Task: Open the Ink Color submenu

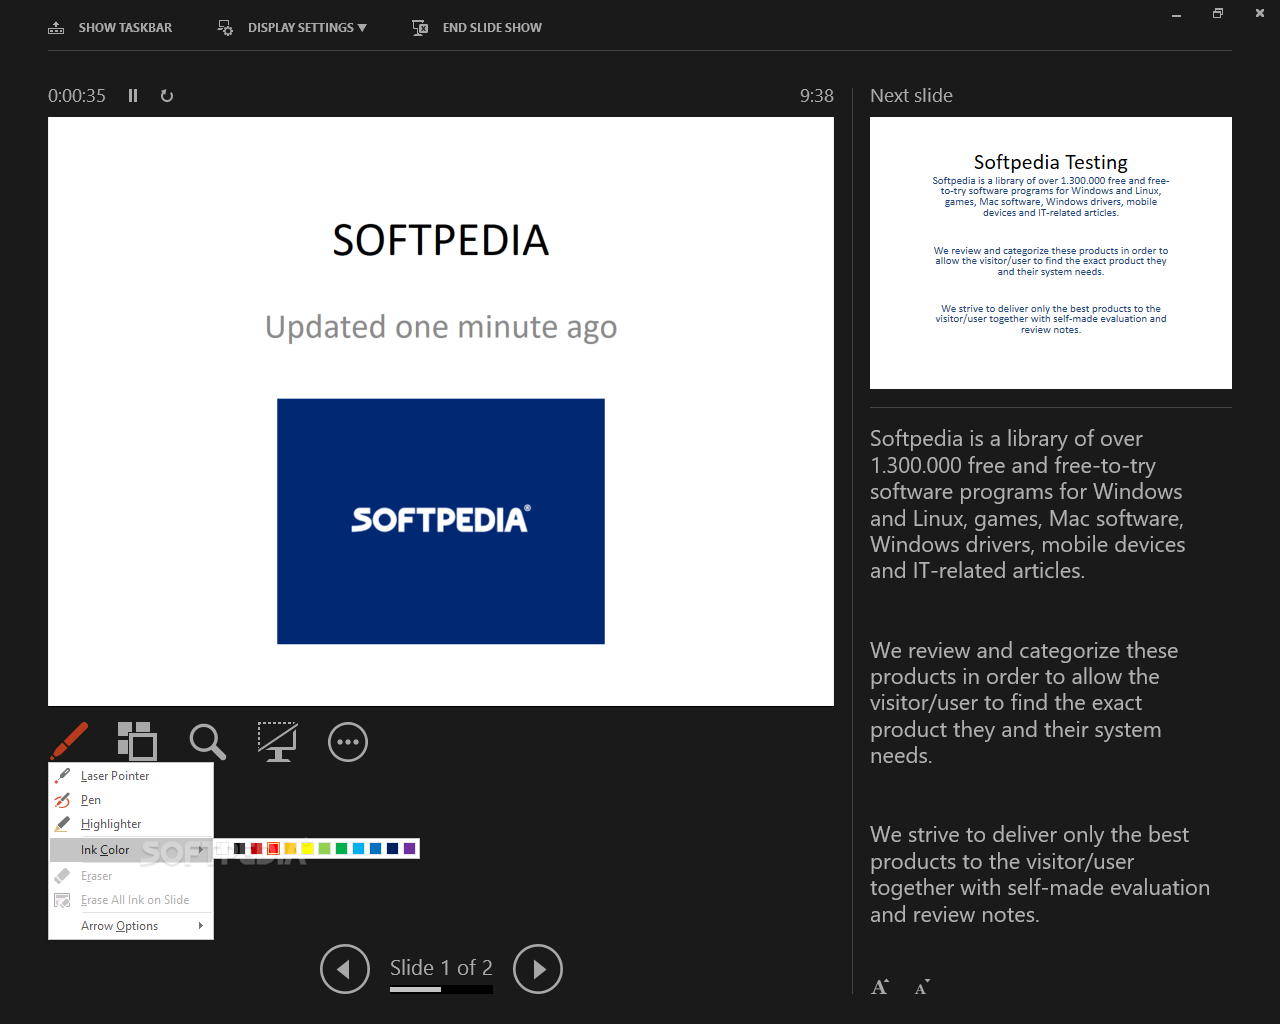Action: (x=131, y=850)
